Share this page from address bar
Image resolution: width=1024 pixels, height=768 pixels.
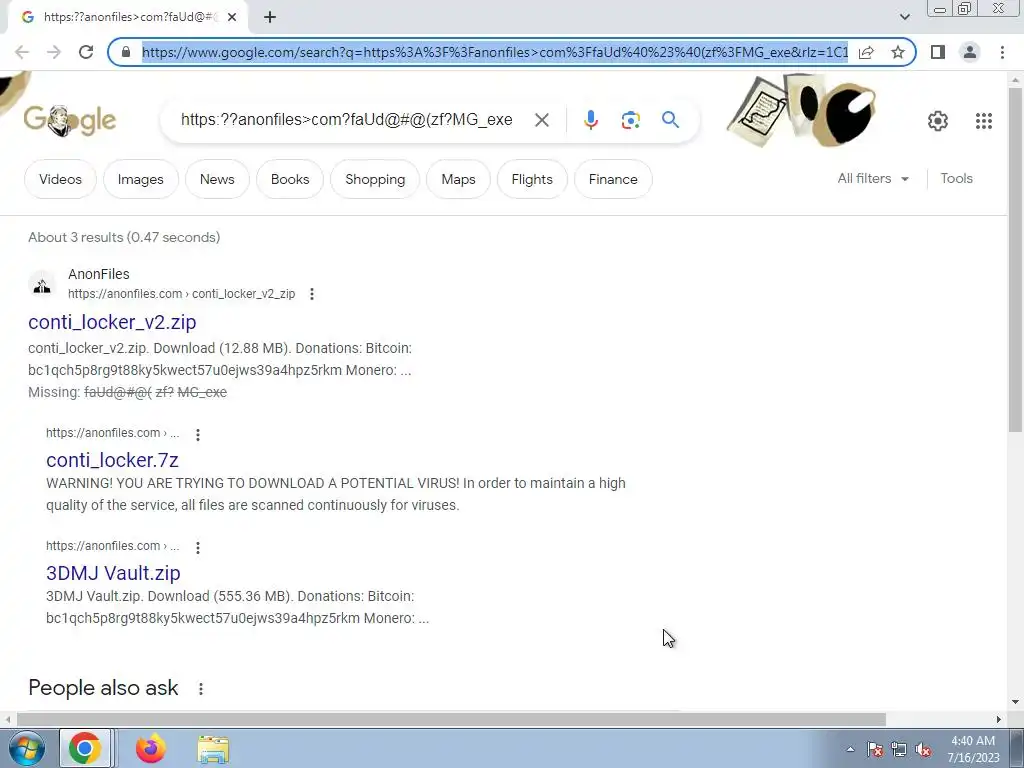866,52
